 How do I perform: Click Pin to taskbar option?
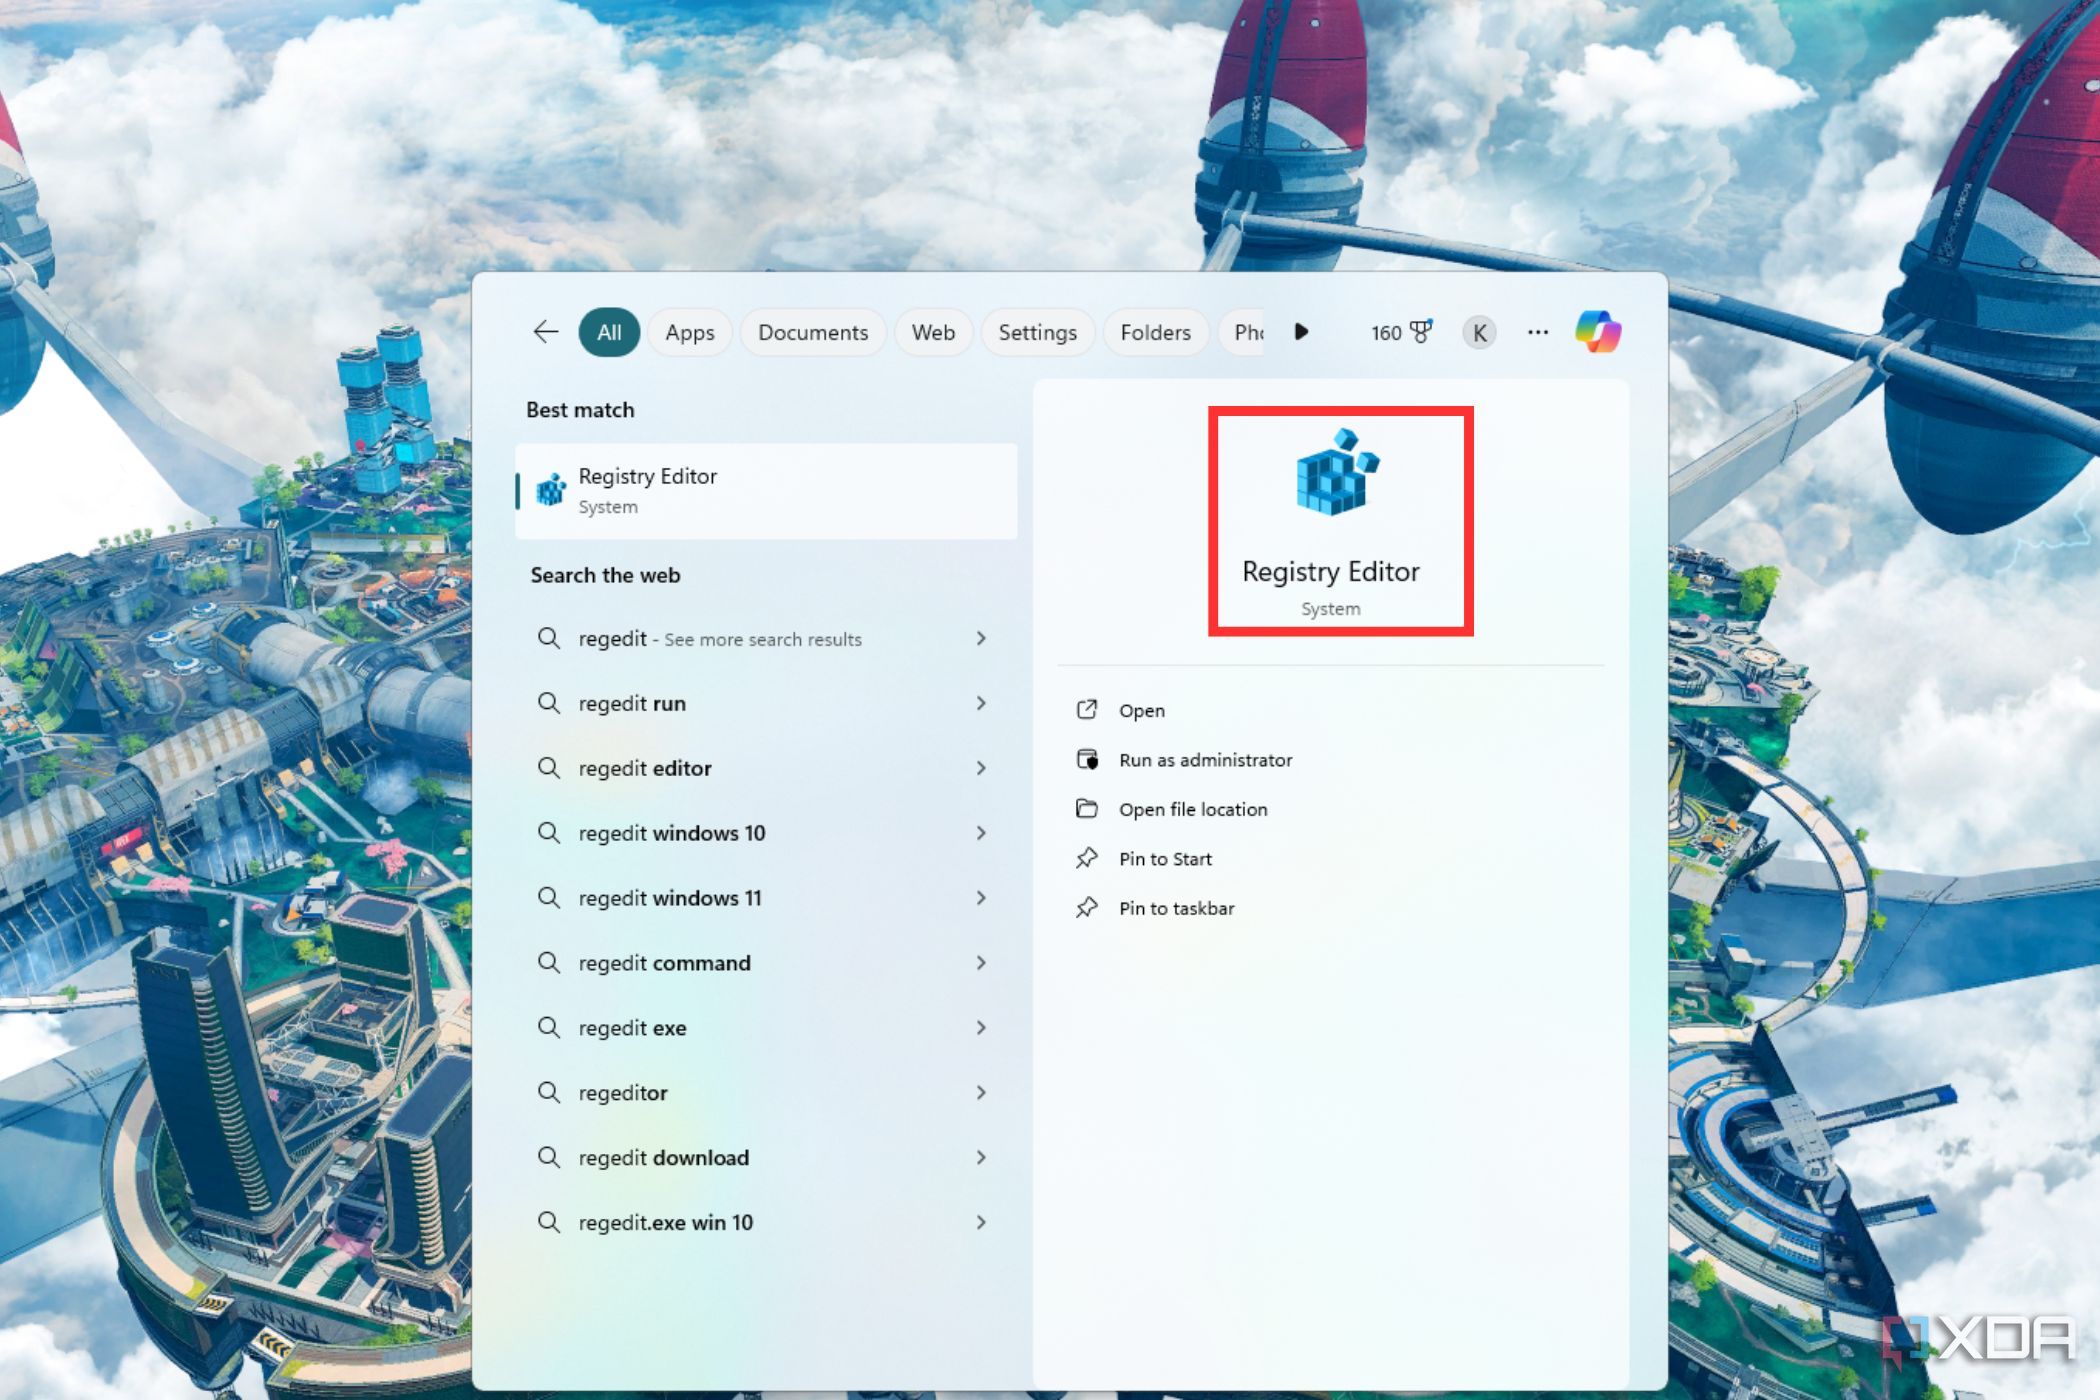[1177, 906]
